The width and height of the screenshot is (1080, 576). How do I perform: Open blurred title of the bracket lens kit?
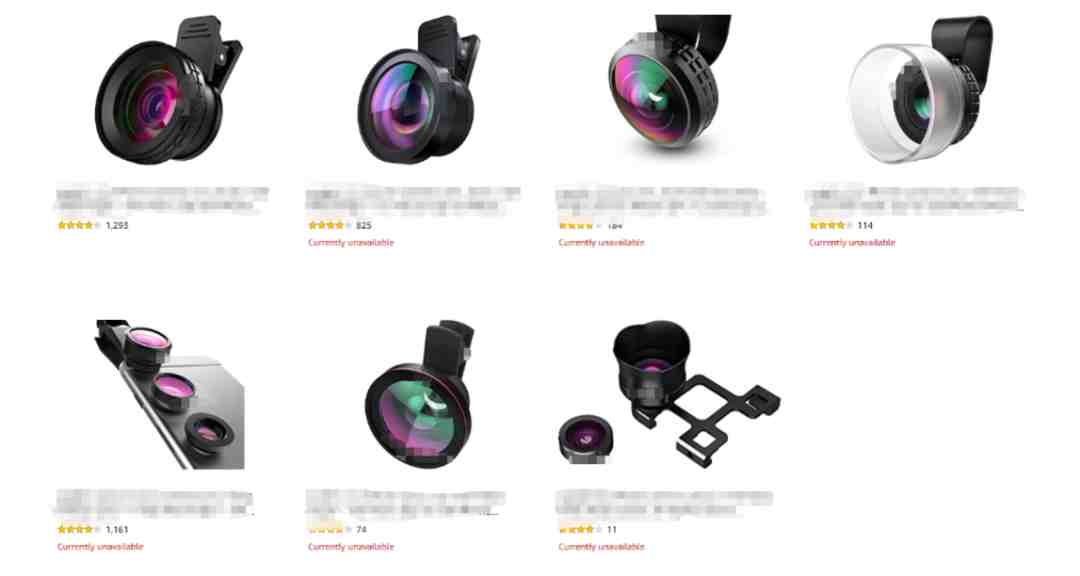click(665, 504)
